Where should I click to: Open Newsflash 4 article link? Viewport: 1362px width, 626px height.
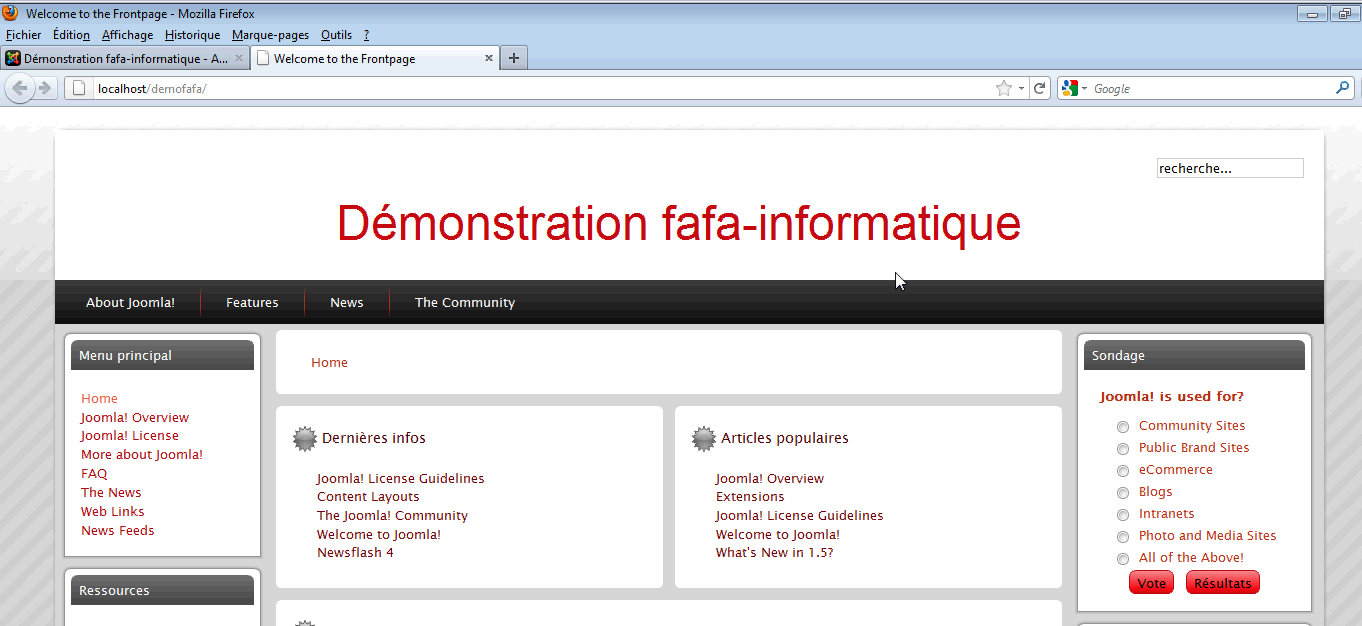coord(355,552)
